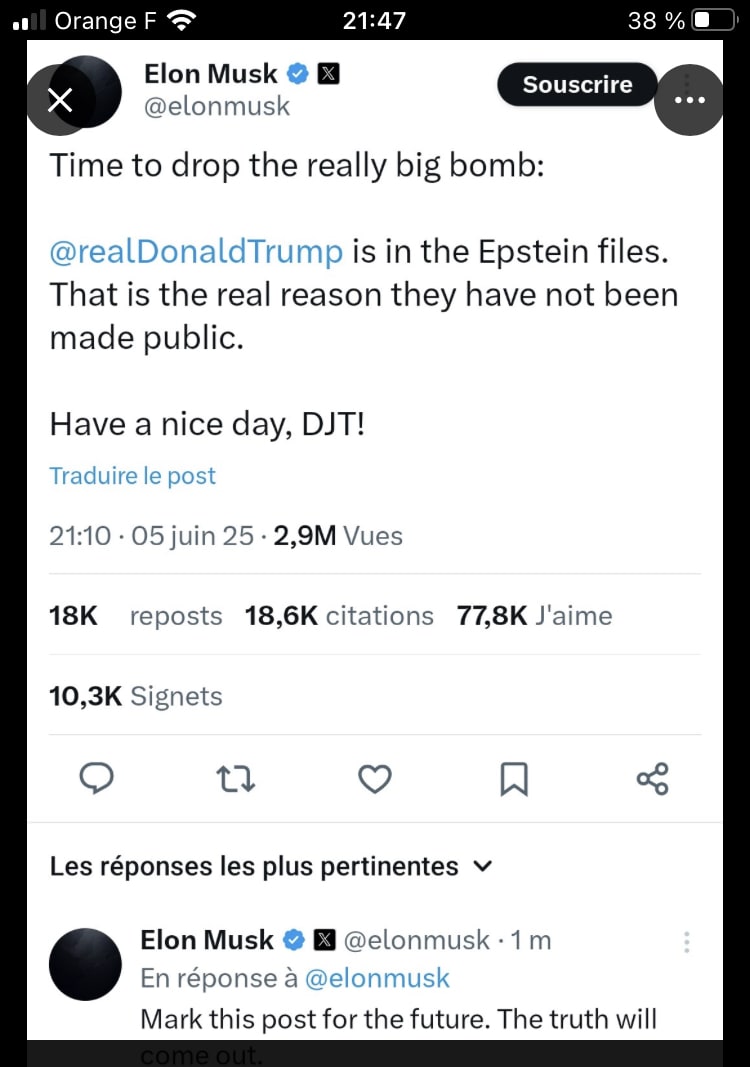The height and width of the screenshot is (1067, 750).
Task: Tap the blue verified checkmark badge in header
Action: (298, 74)
